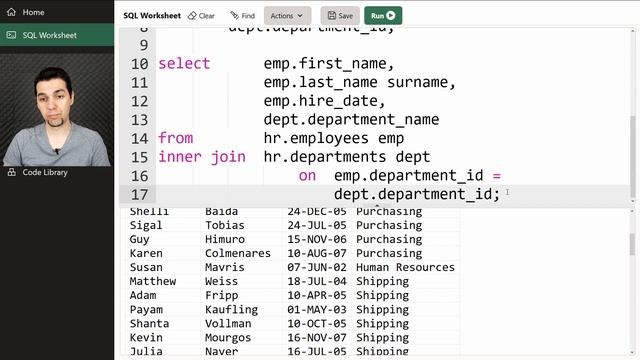Click 'emp.first_name,' in the editor
The image size is (640, 360).
(x=329, y=64)
